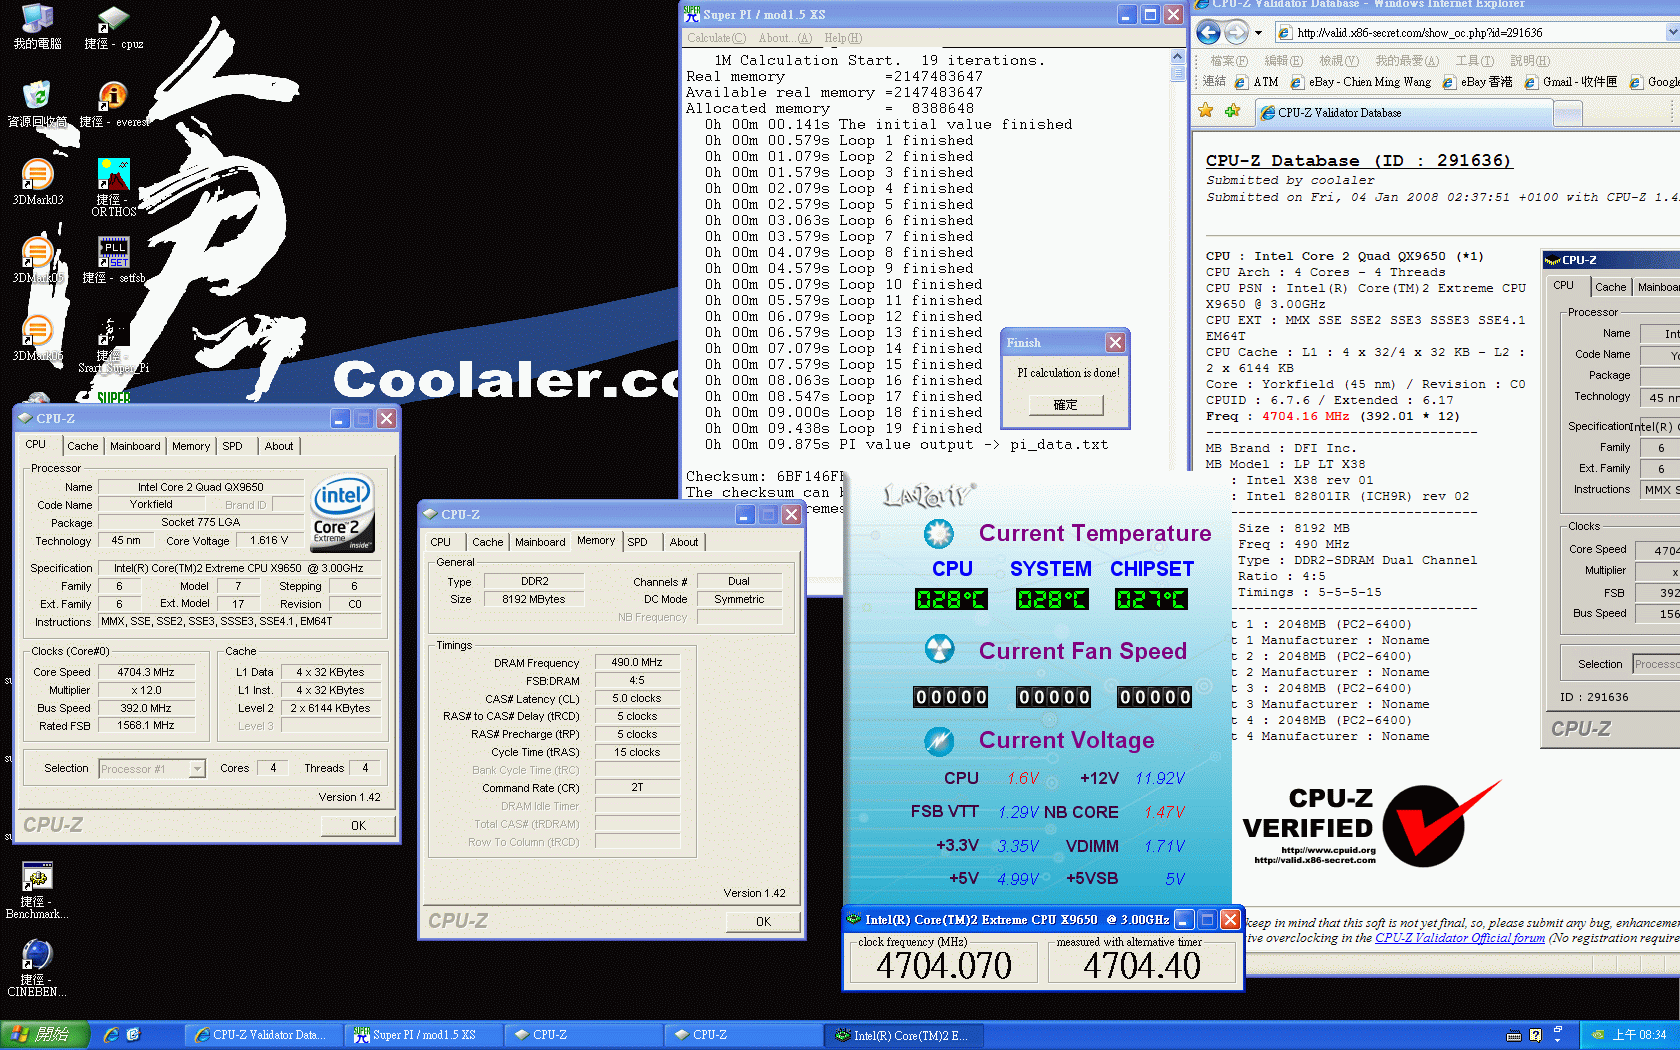Click the NVIDIA tray icon beside the clock
The height and width of the screenshot is (1050, 1680).
[1598, 1035]
